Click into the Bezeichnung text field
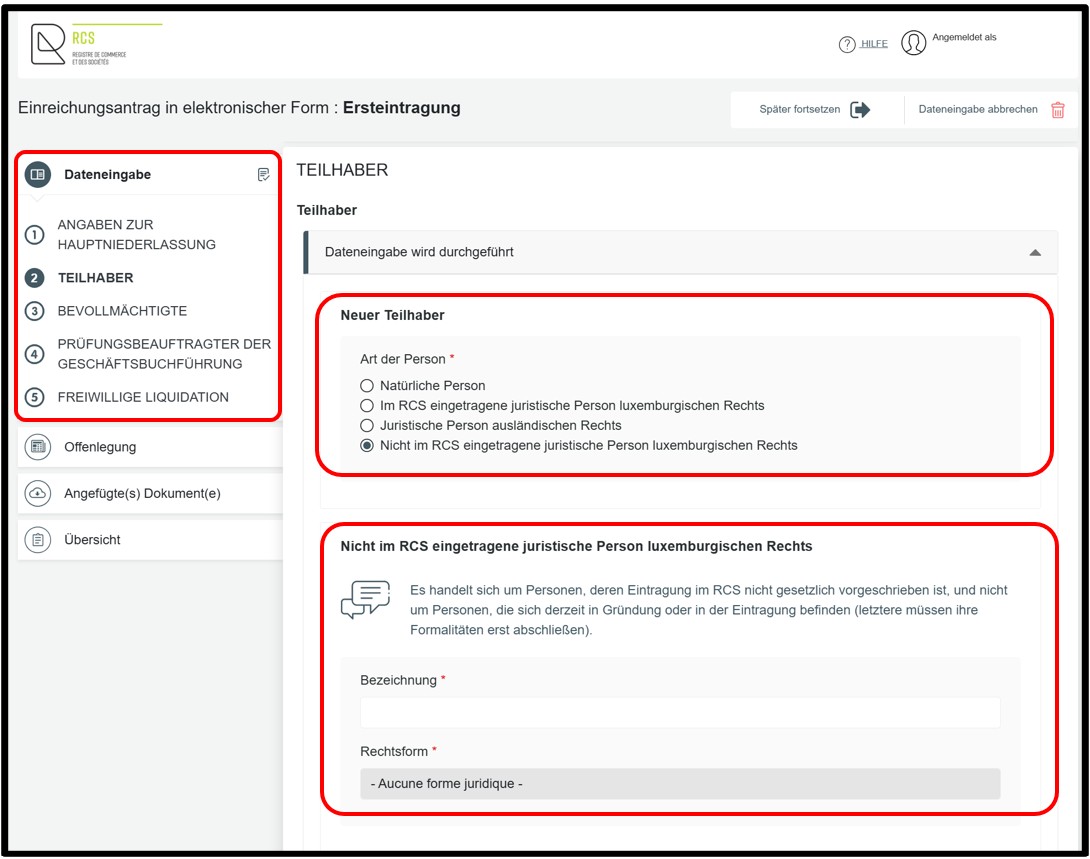The width and height of the screenshot is (1090, 859). 680,713
